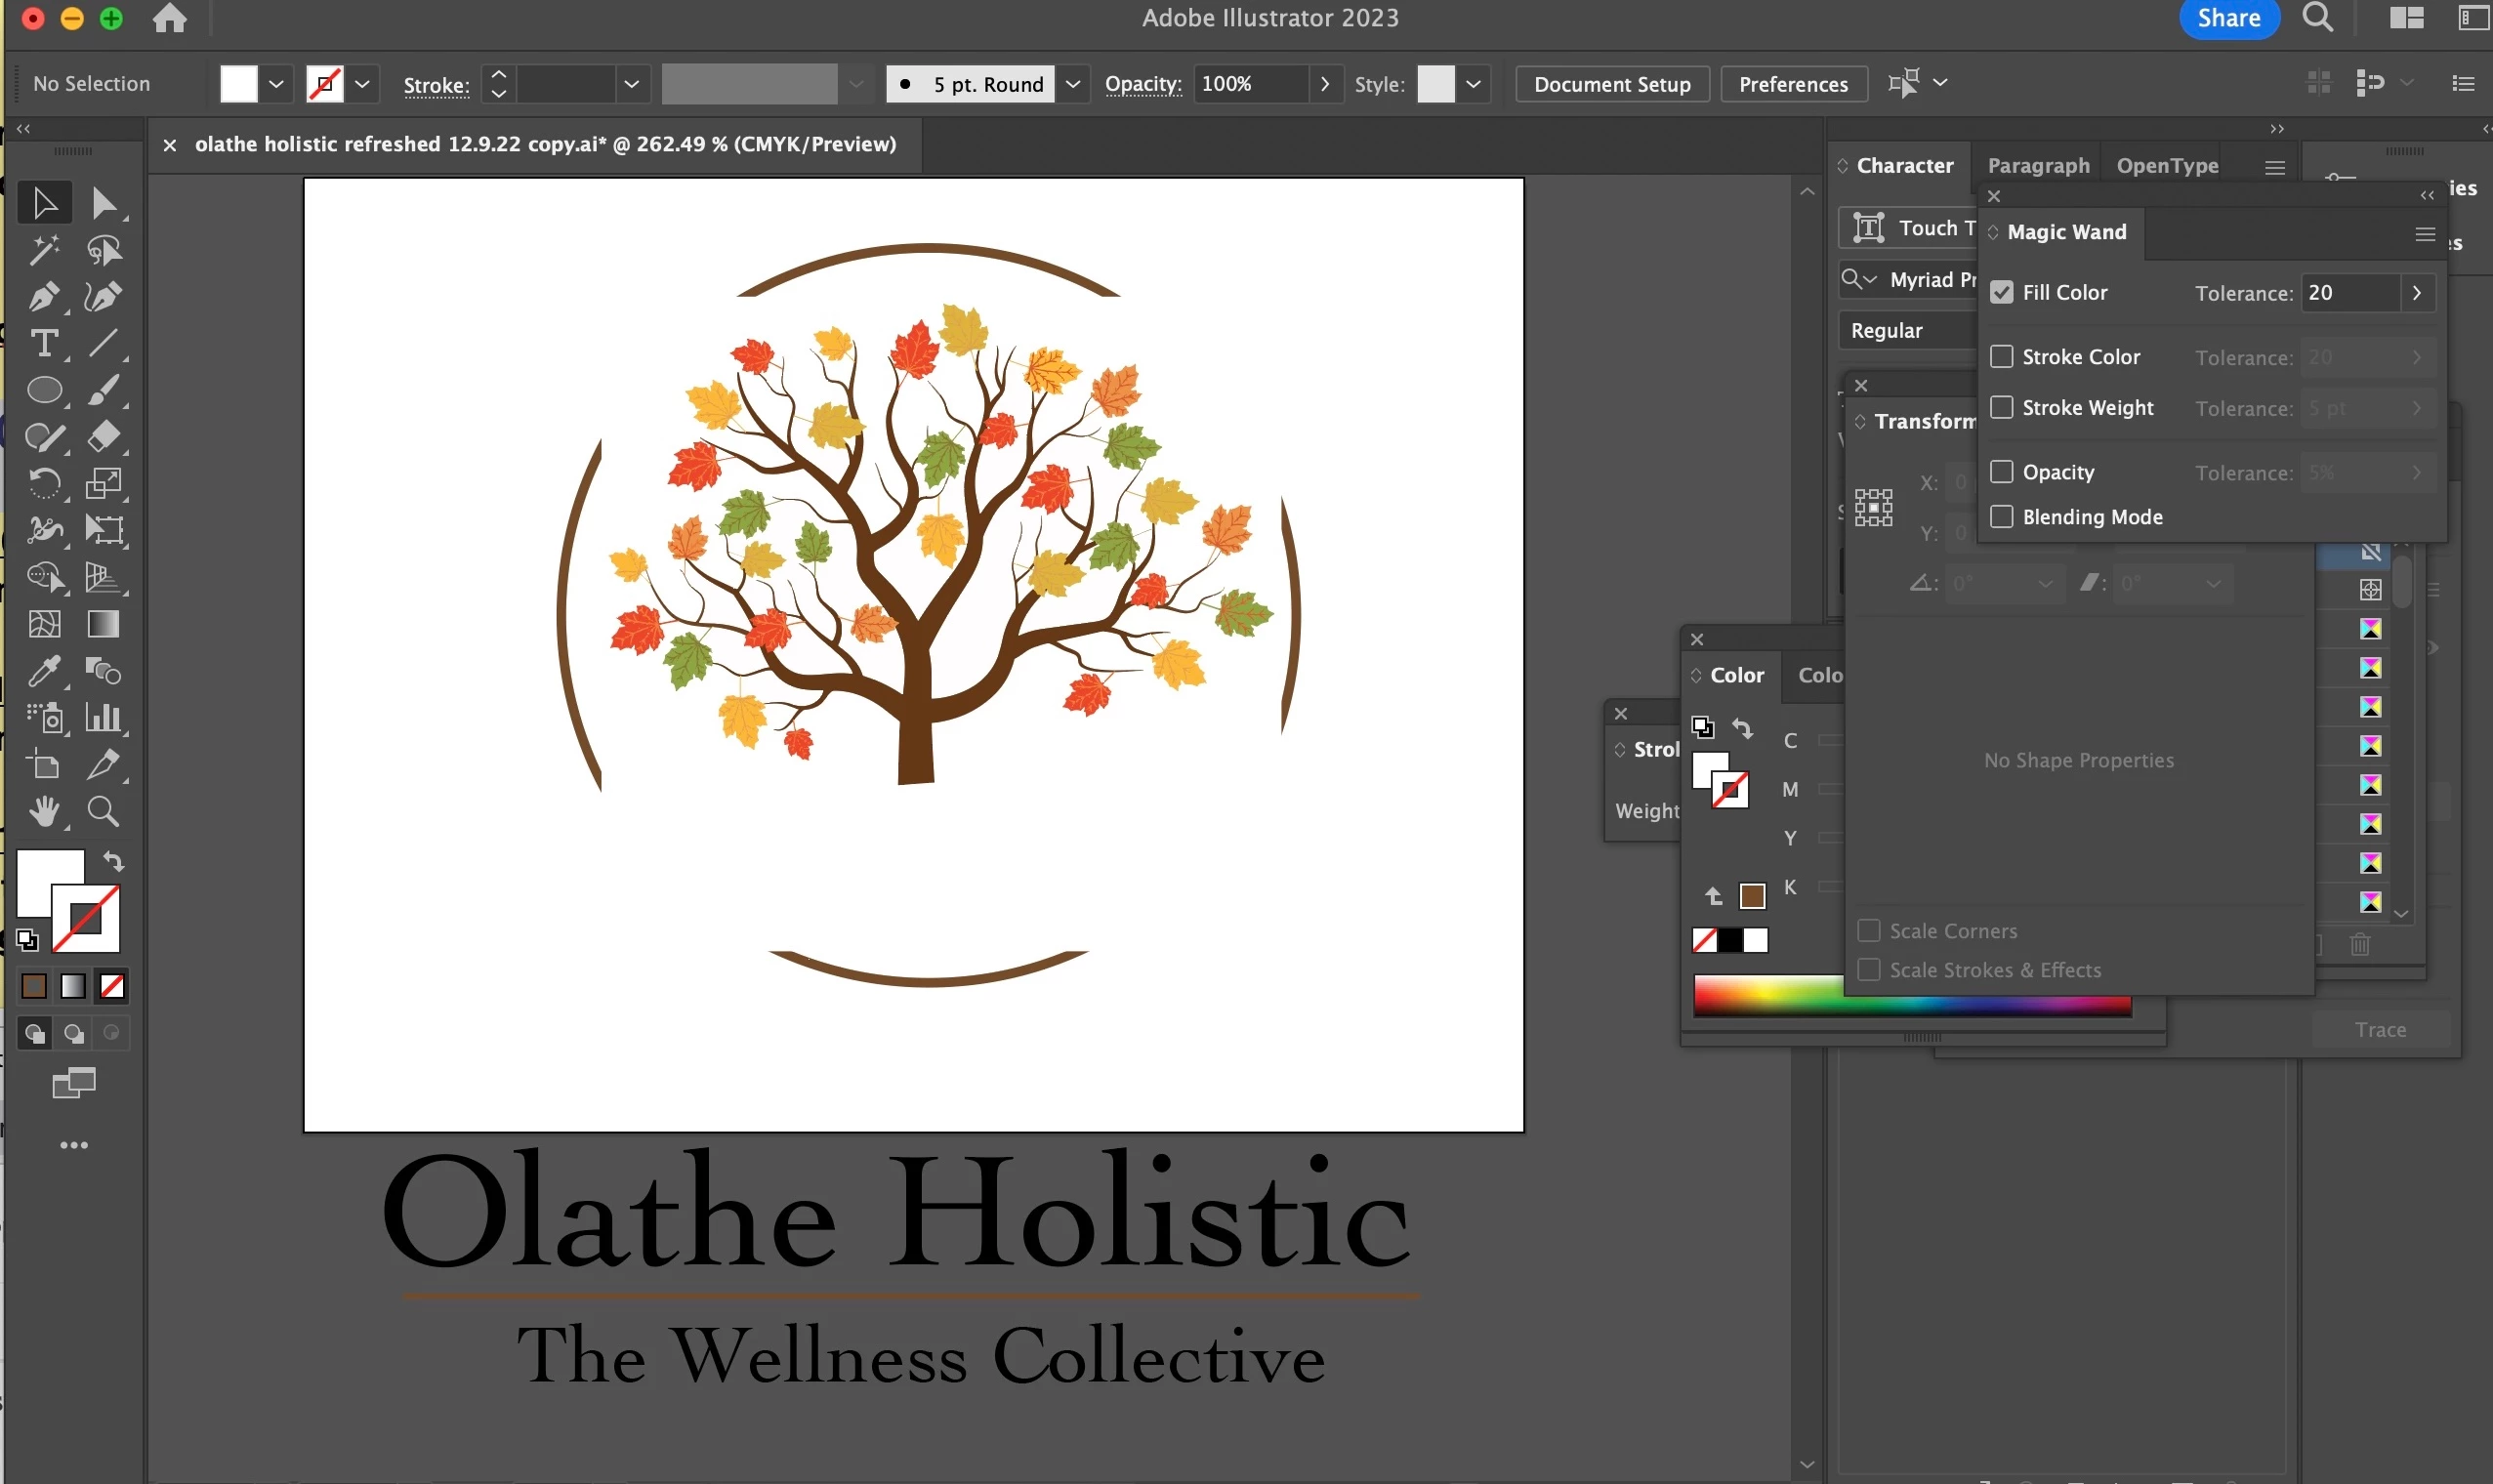Switch to the Paragraph tab

[x=2038, y=165]
